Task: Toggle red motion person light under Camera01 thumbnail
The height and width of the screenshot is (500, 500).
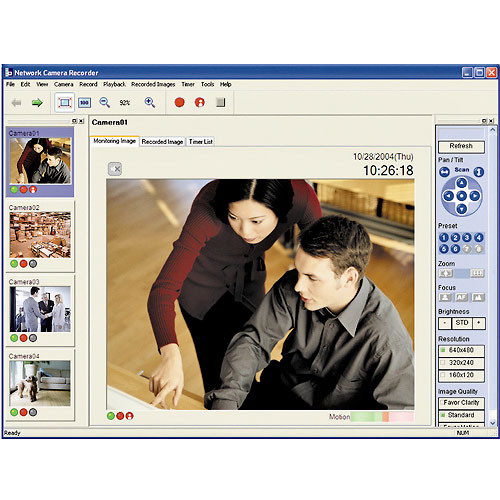Action: [x=33, y=190]
